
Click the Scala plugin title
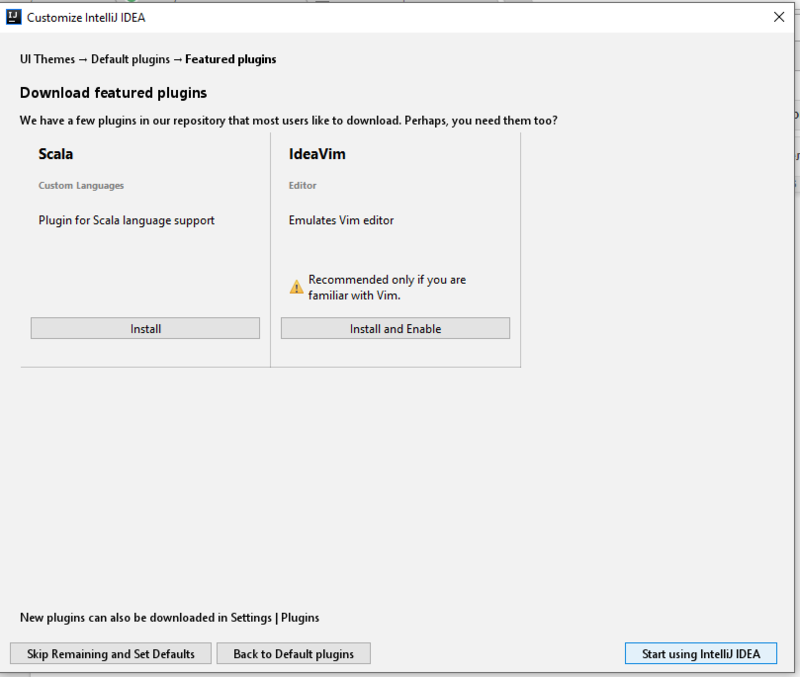56,154
